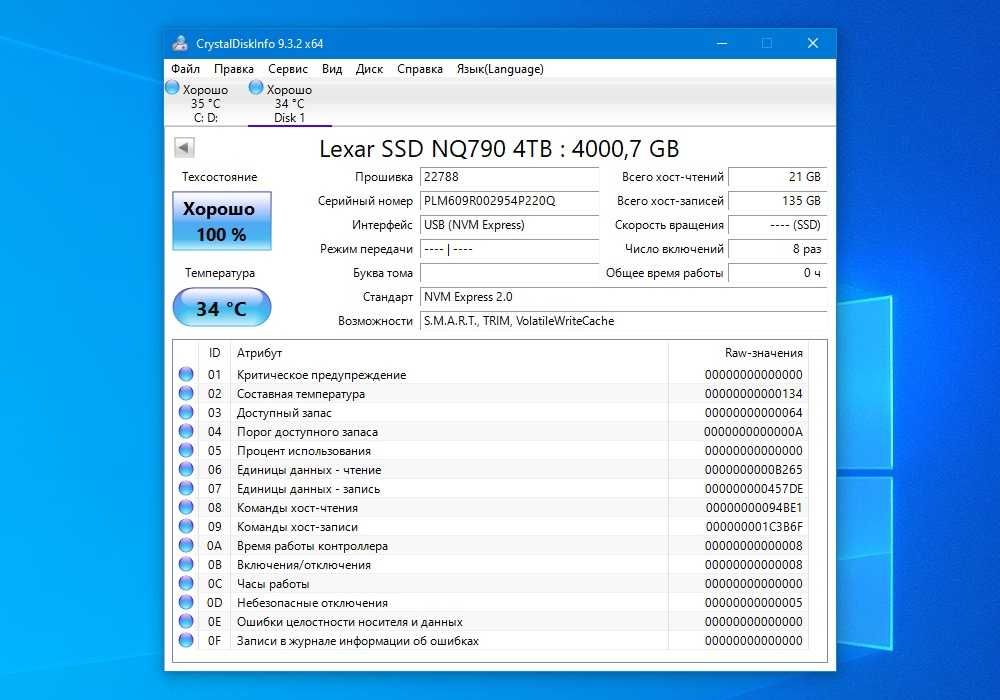Minimize the CrystalDiskInfo window
The height and width of the screenshot is (700, 1000).
722,43
